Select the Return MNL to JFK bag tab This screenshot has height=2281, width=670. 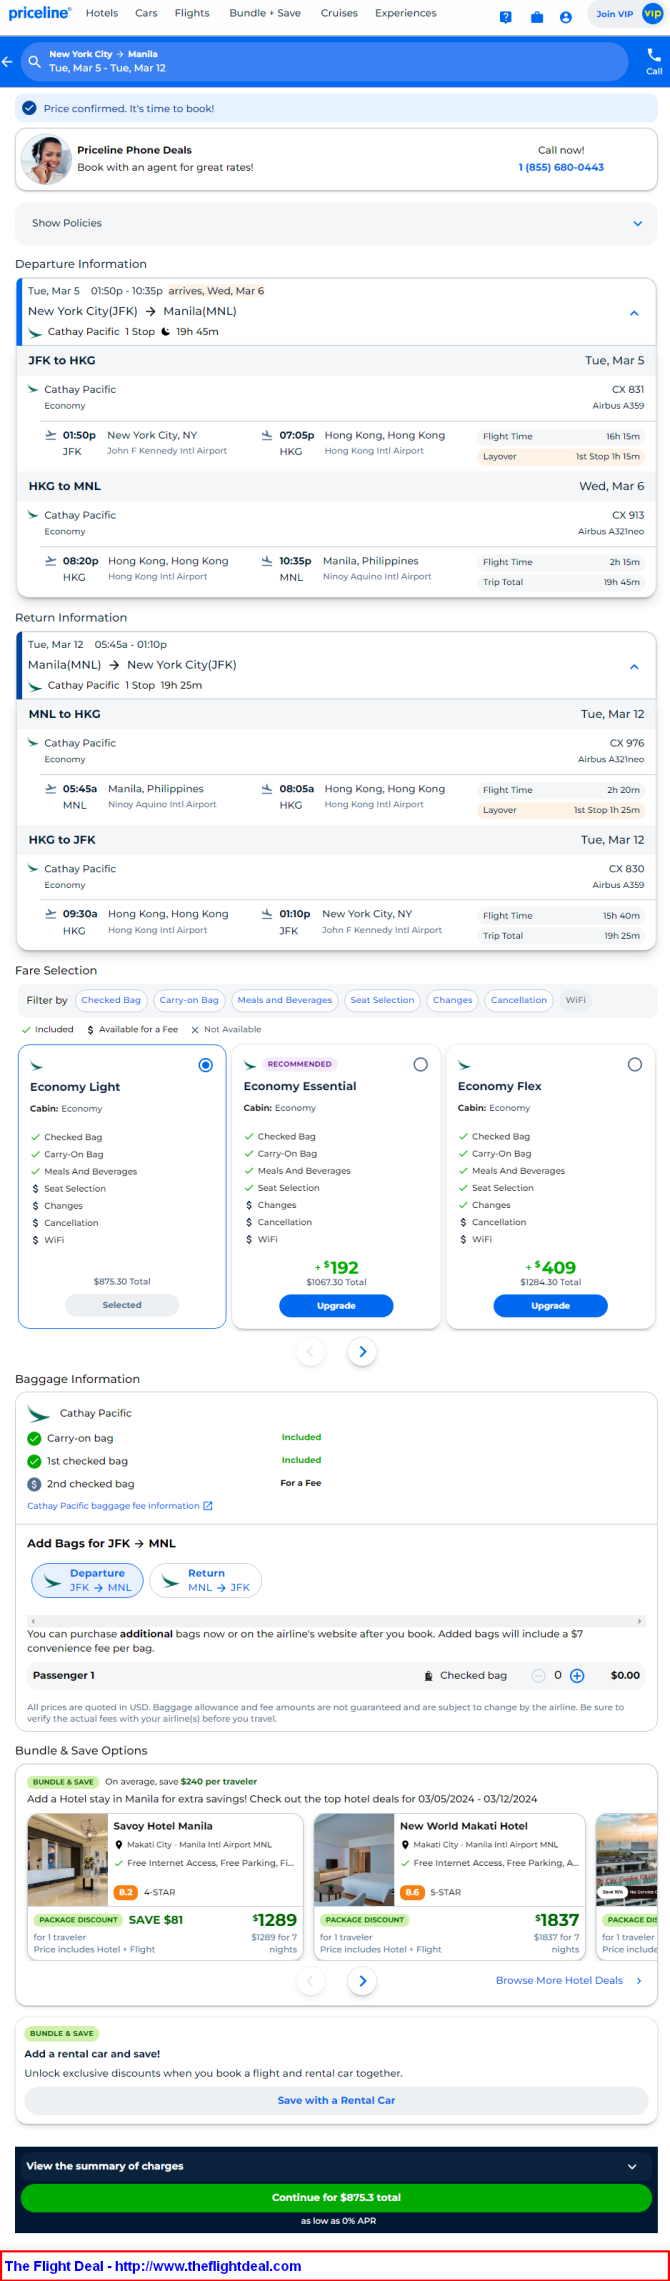click(206, 1580)
